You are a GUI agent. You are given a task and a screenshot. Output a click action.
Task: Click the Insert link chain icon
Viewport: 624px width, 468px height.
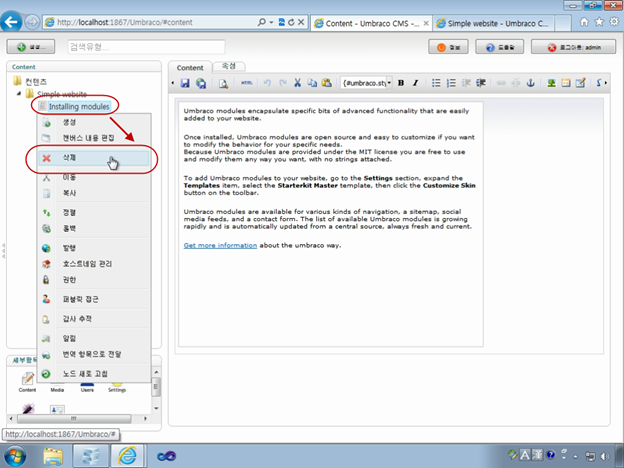(x=501, y=83)
